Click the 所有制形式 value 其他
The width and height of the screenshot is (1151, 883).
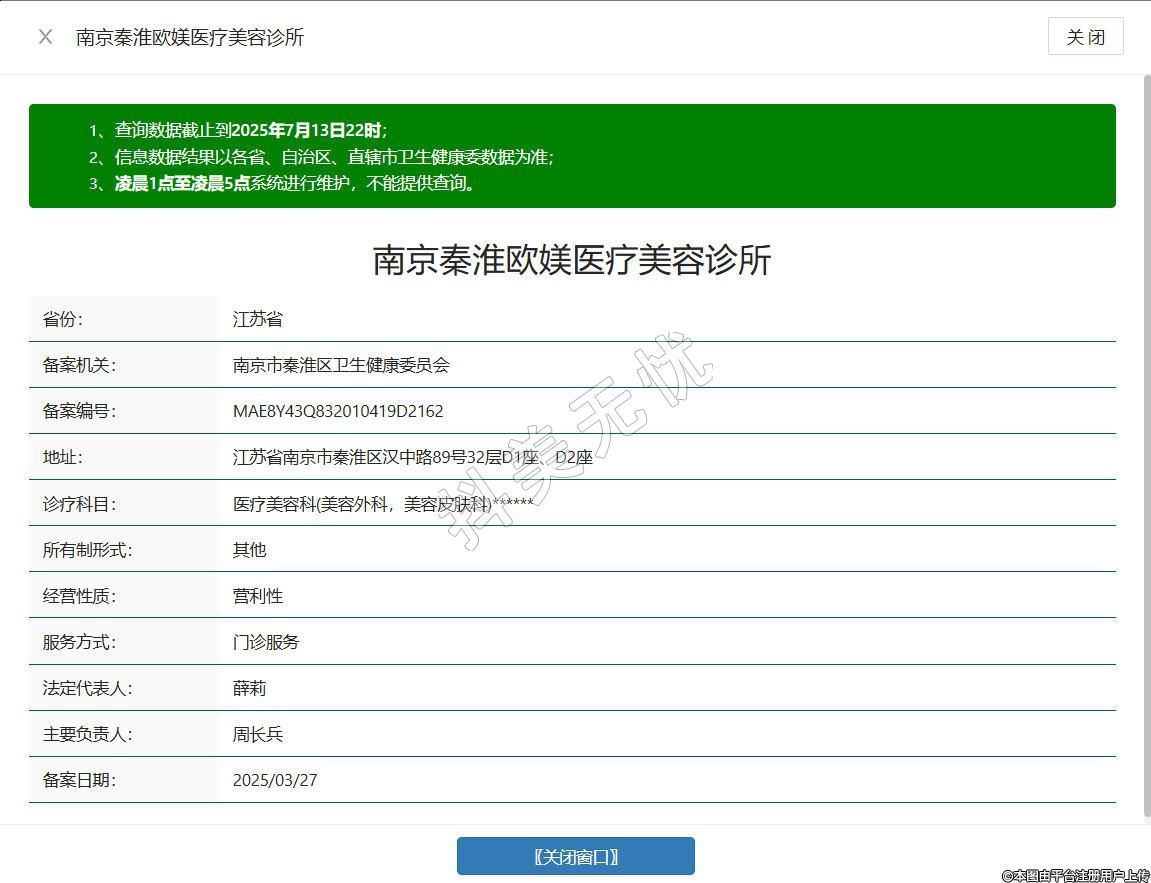(250, 550)
